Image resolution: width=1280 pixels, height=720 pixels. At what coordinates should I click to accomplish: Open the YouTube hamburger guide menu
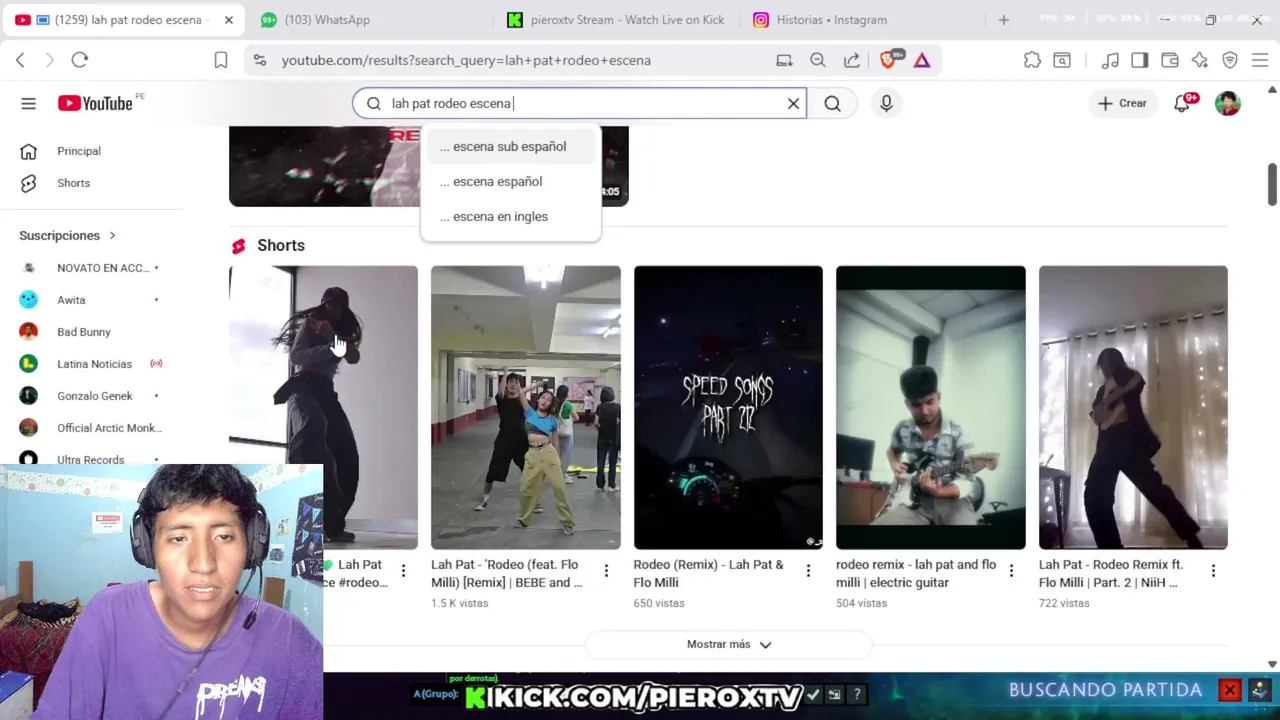[28, 103]
